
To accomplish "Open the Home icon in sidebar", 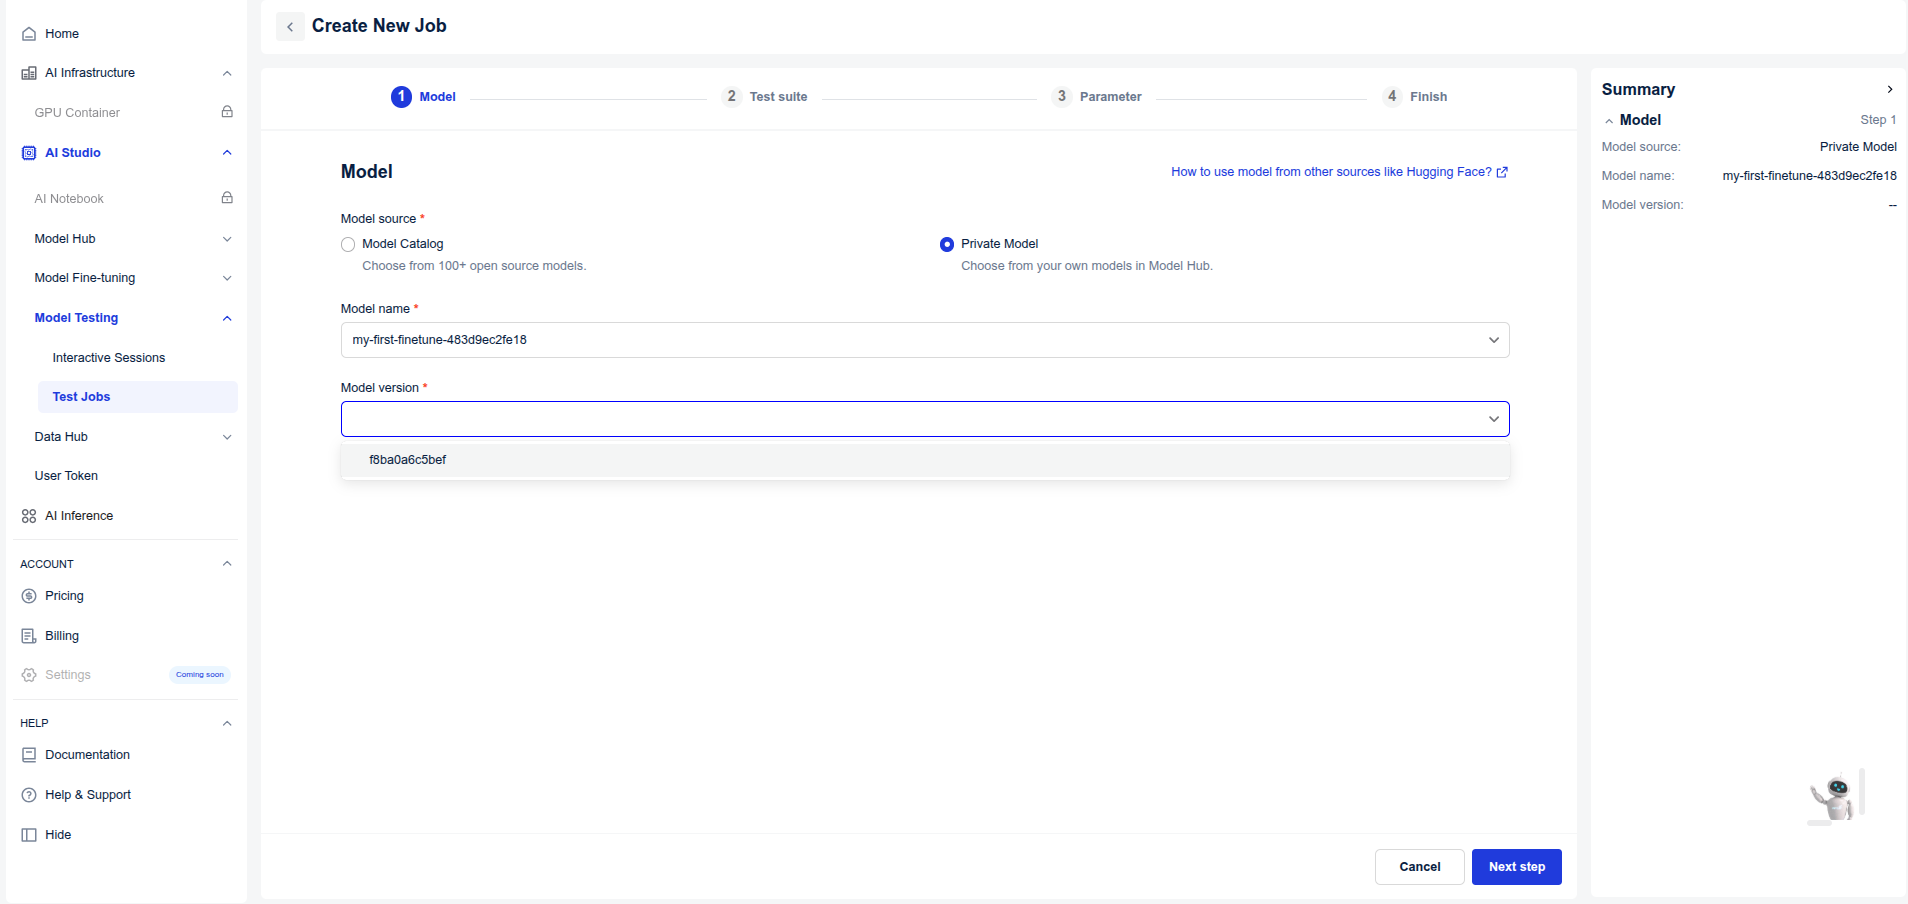I will (x=29, y=34).
